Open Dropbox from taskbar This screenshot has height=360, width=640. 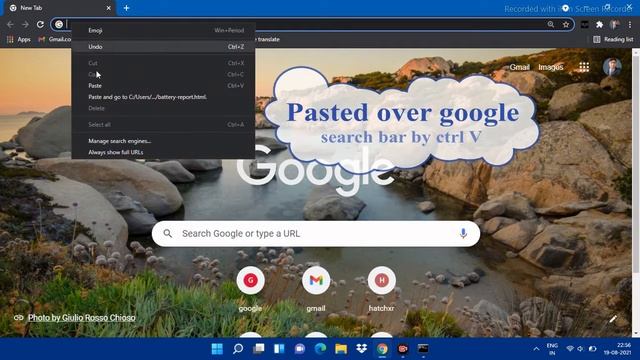tap(362, 349)
